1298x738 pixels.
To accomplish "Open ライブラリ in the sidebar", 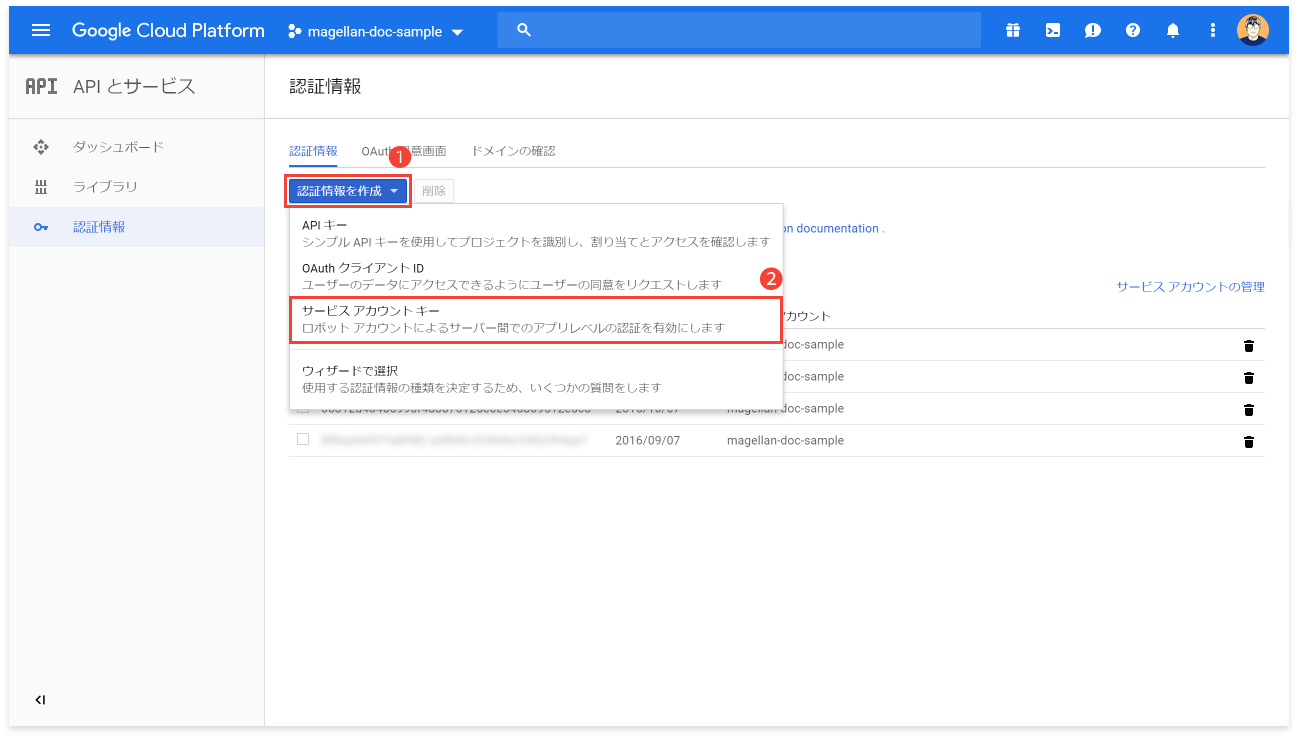I will coord(137,187).
